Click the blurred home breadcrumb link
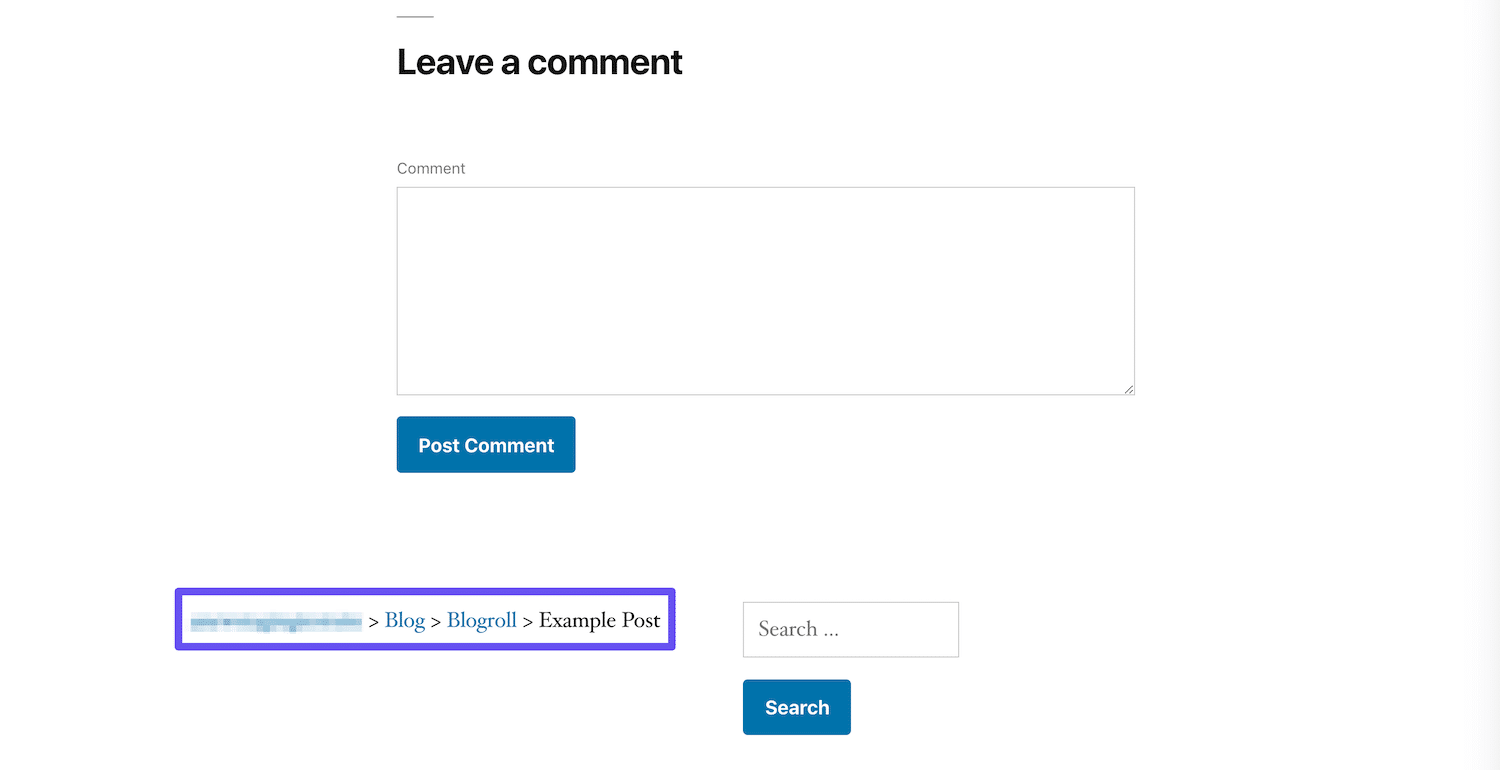 click(x=276, y=622)
